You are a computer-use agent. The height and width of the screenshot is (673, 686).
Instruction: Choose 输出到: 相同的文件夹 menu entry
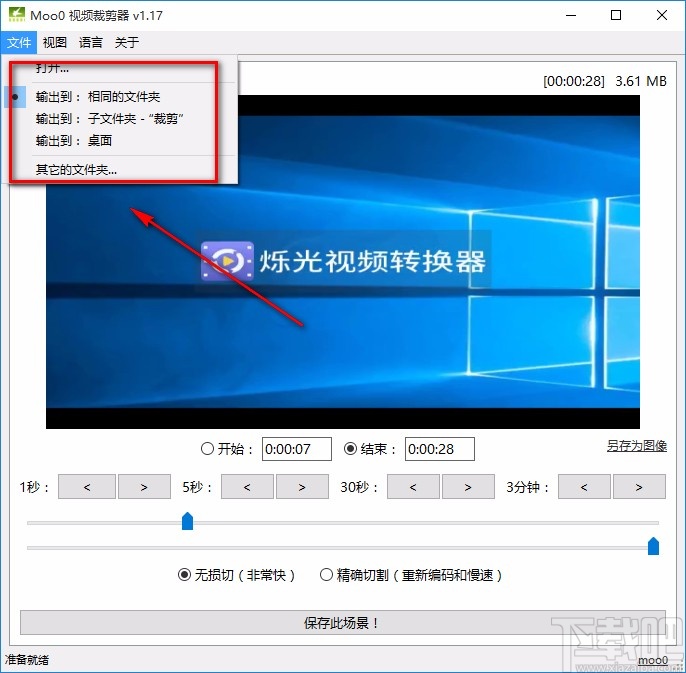tap(120, 97)
